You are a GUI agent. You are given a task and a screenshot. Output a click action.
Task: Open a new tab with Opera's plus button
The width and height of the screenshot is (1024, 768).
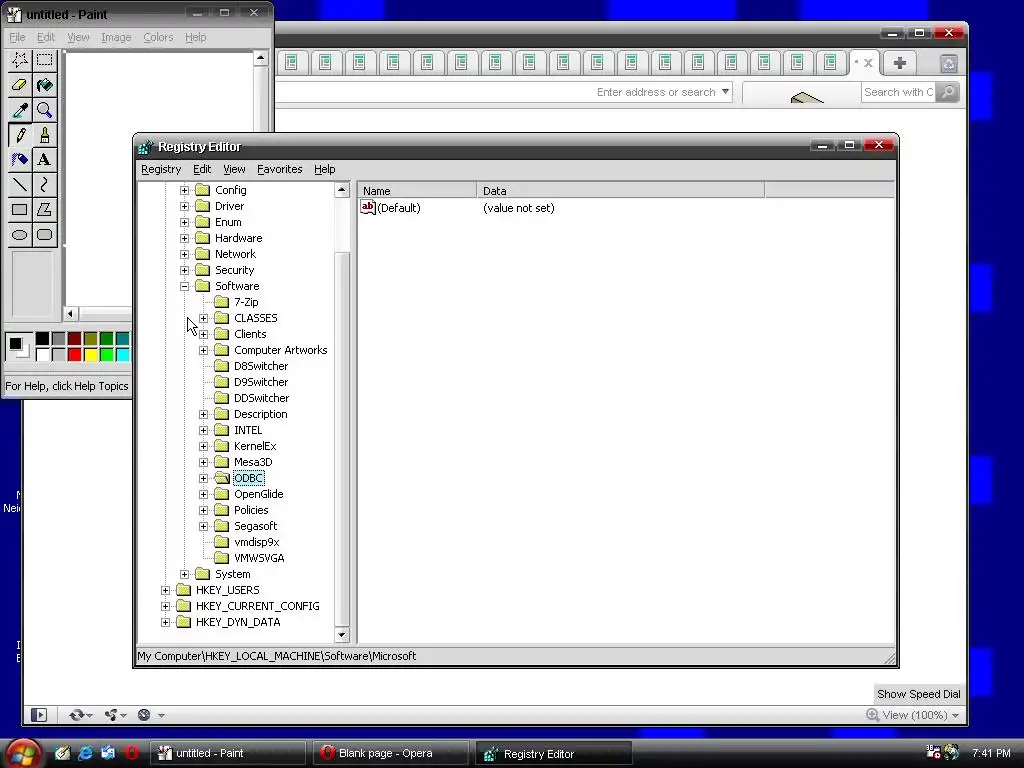click(899, 63)
